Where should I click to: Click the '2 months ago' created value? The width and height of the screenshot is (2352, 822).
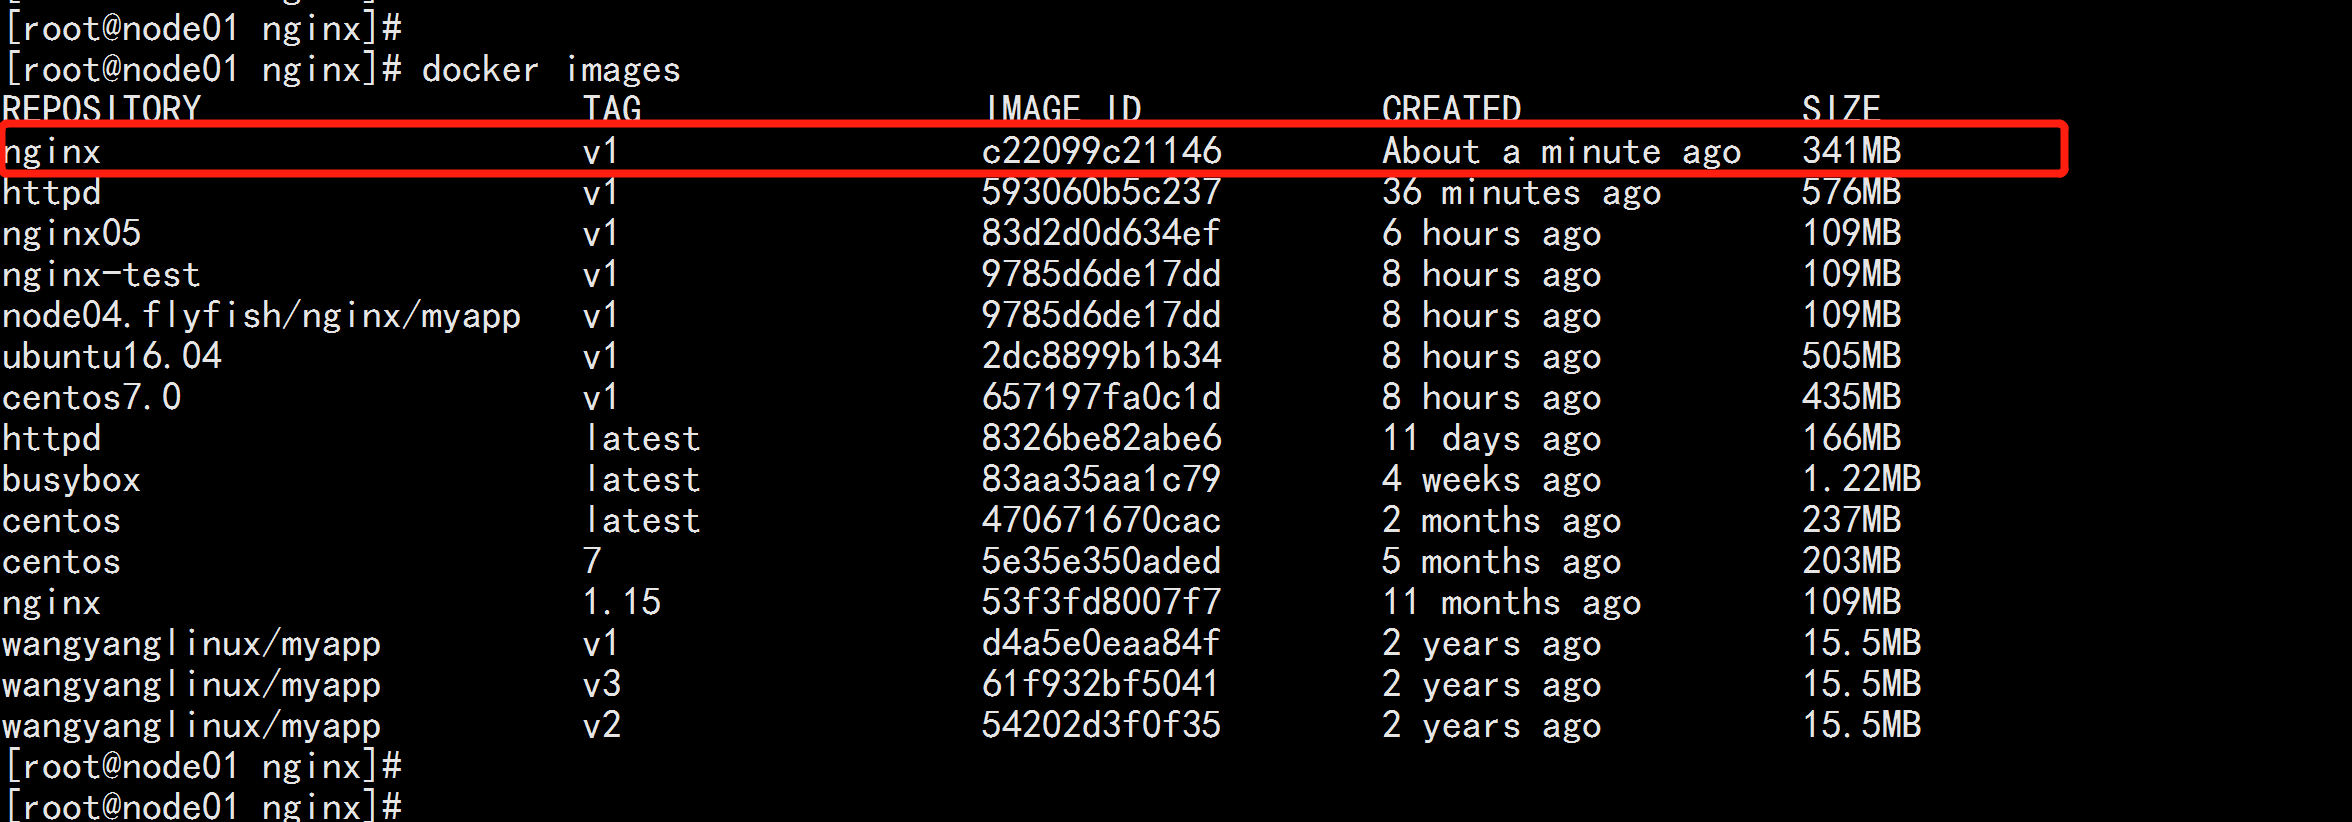[1501, 521]
